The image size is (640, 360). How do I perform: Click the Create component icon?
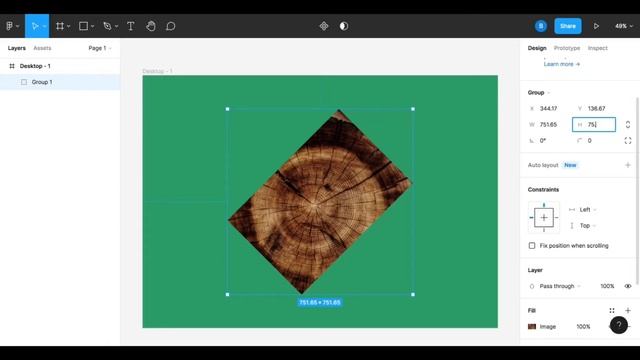click(x=324, y=26)
